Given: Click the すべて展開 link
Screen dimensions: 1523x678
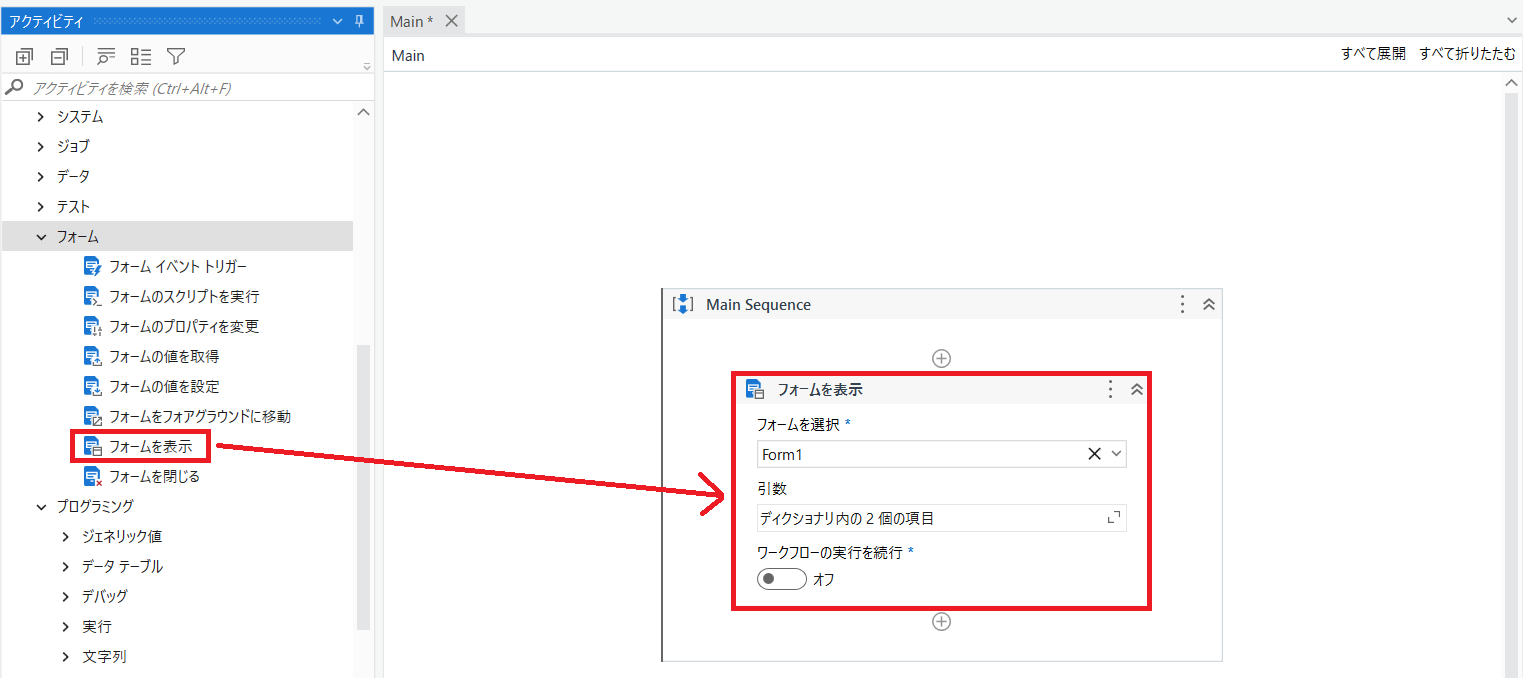Looking at the screenshot, I should coord(1372,53).
